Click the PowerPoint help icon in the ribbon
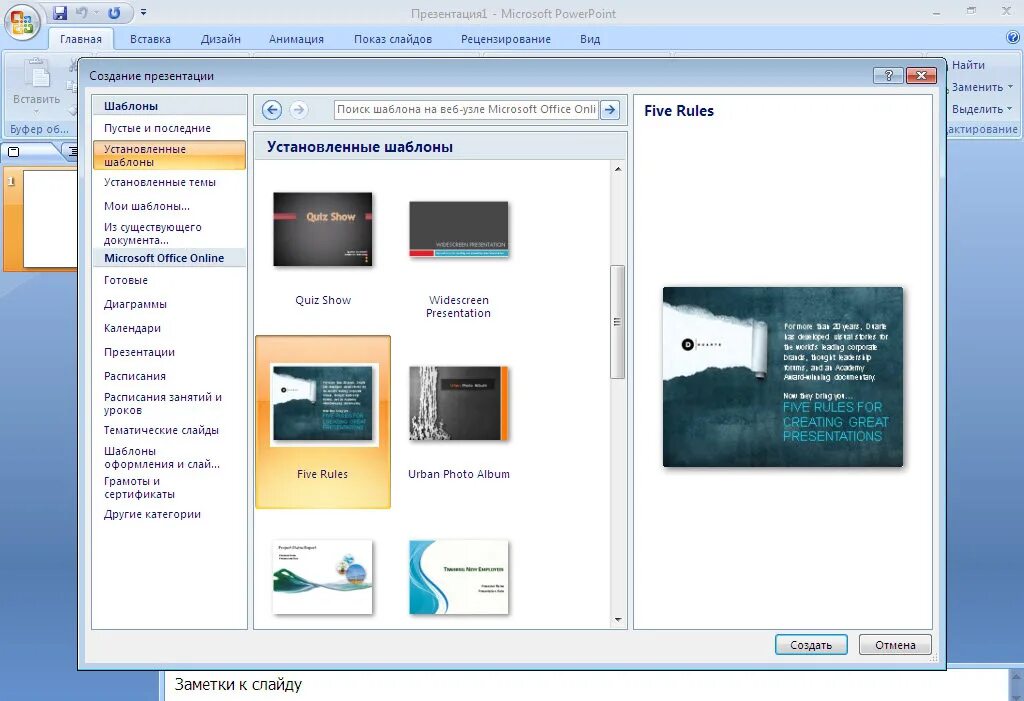The height and width of the screenshot is (701, 1024). click(x=1013, y=38)
